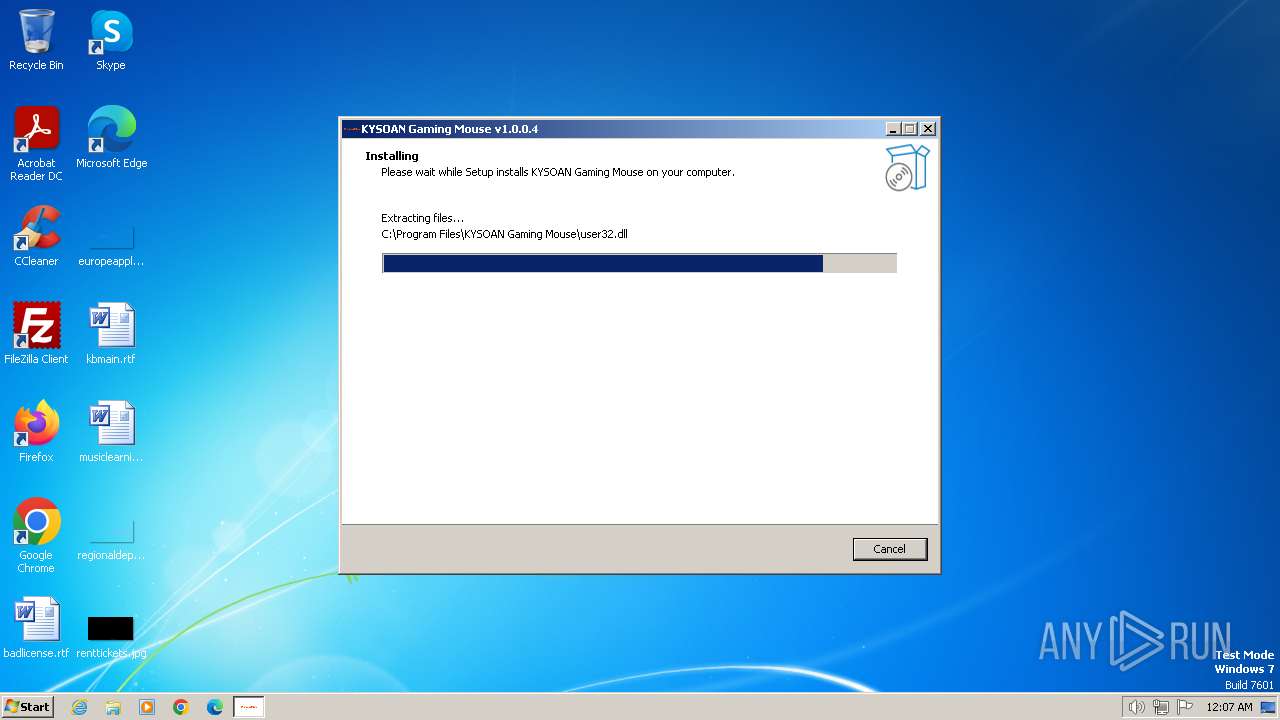Click the disabled maximize button of installer

coord(910,129)
